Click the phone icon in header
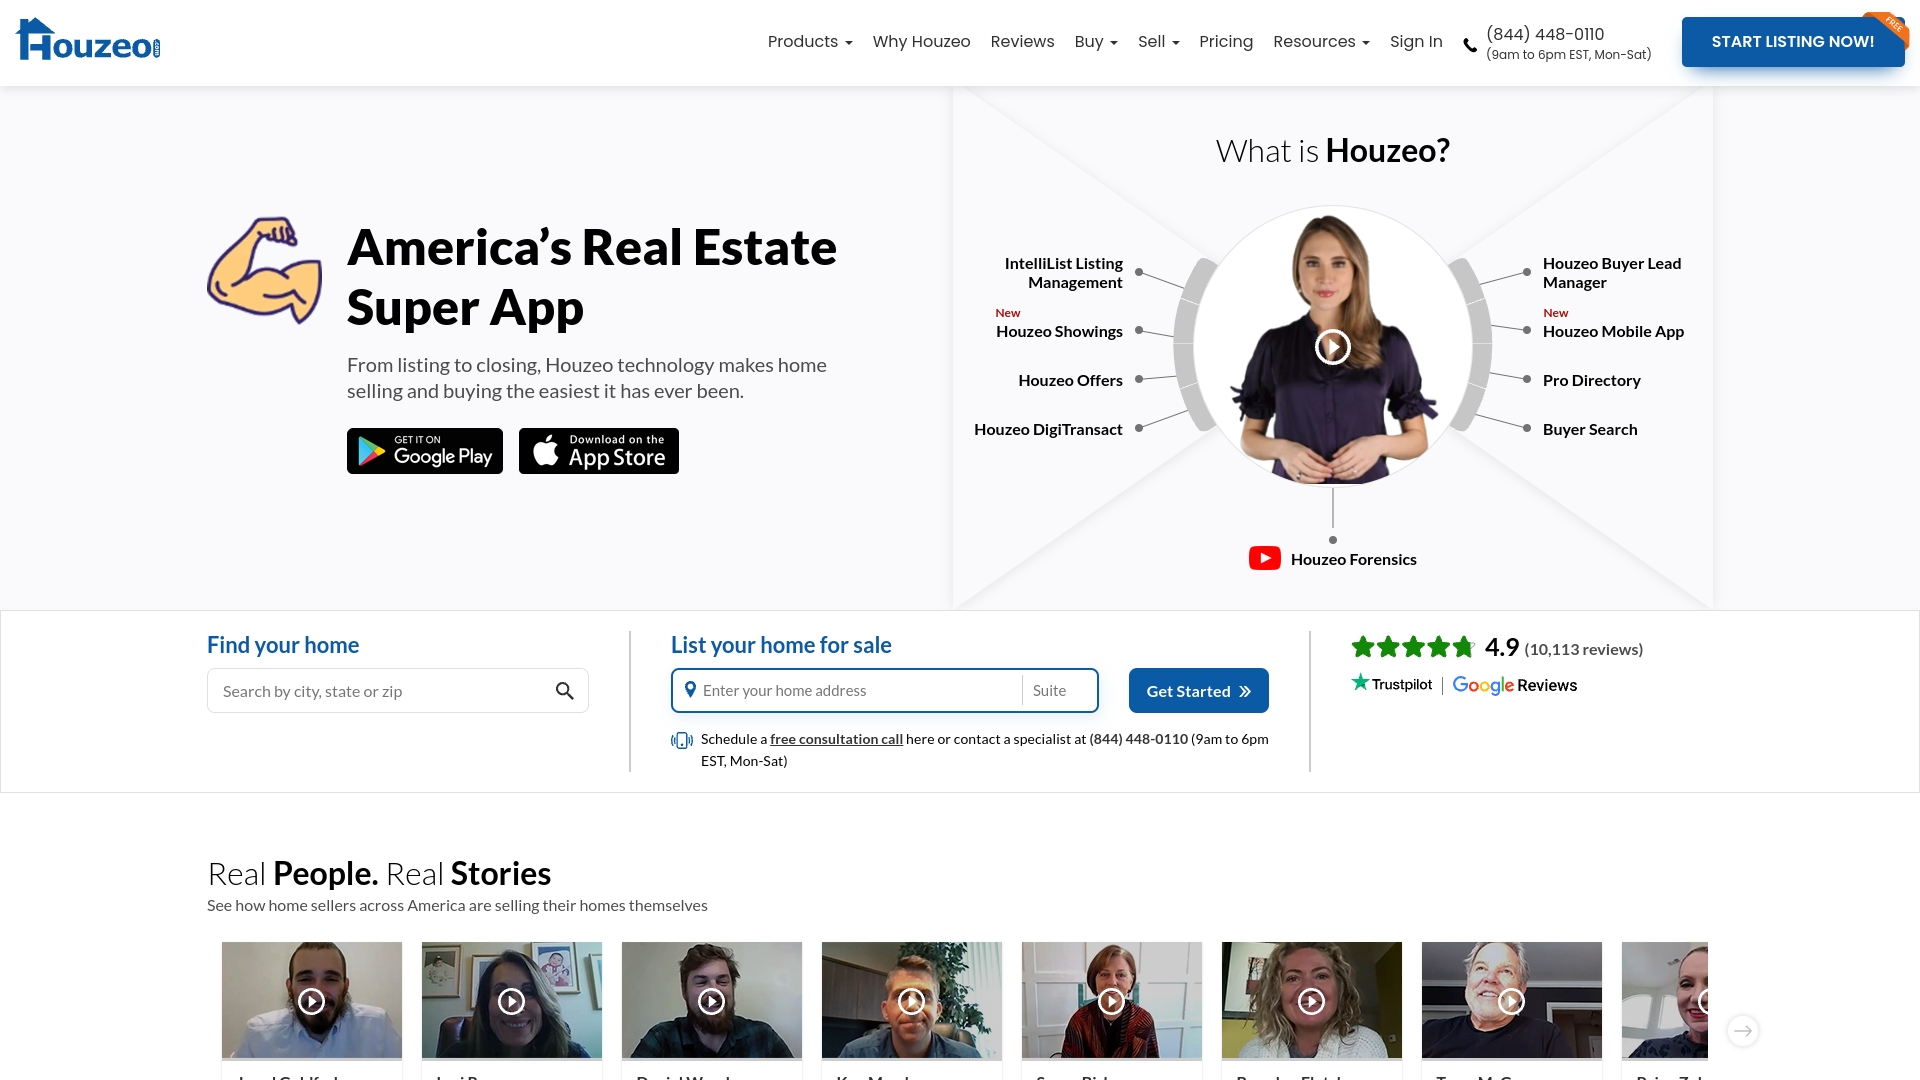The width and height of the screenshot is (1920, 1080). coord(1470,45)
